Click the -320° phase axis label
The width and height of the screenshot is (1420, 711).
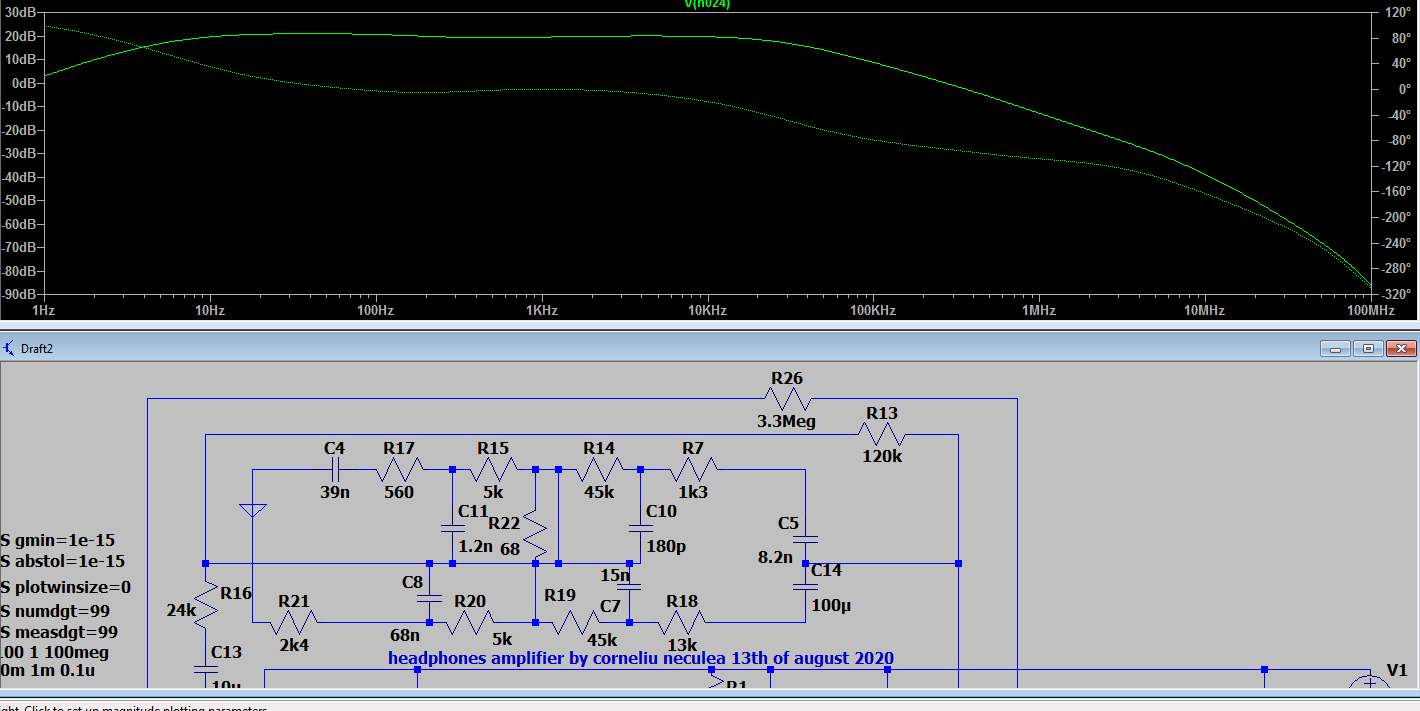click(1396, 295)
